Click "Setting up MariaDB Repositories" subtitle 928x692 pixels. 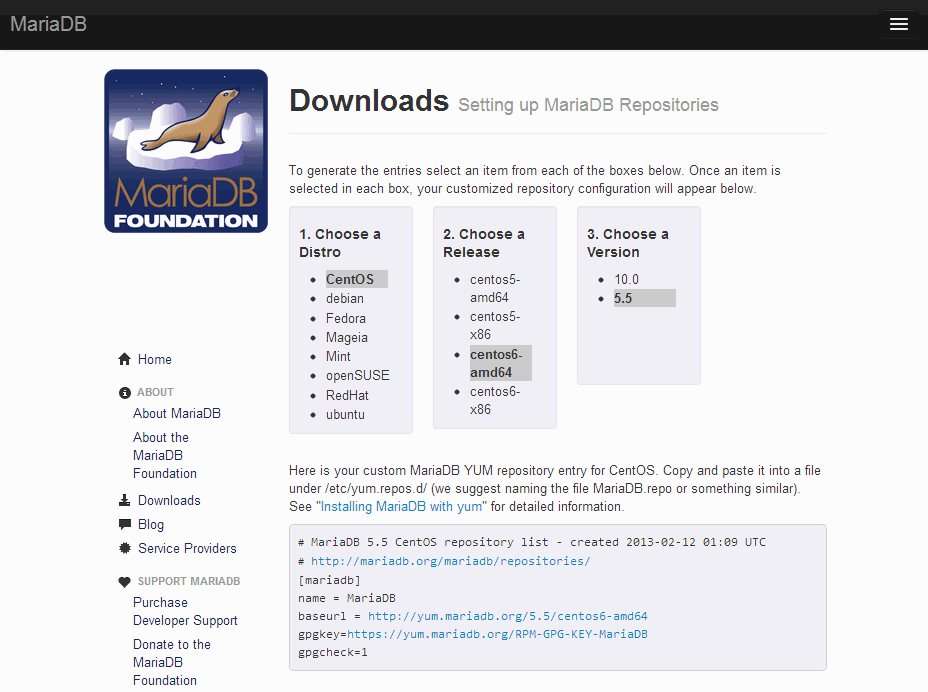pos(588,105)
